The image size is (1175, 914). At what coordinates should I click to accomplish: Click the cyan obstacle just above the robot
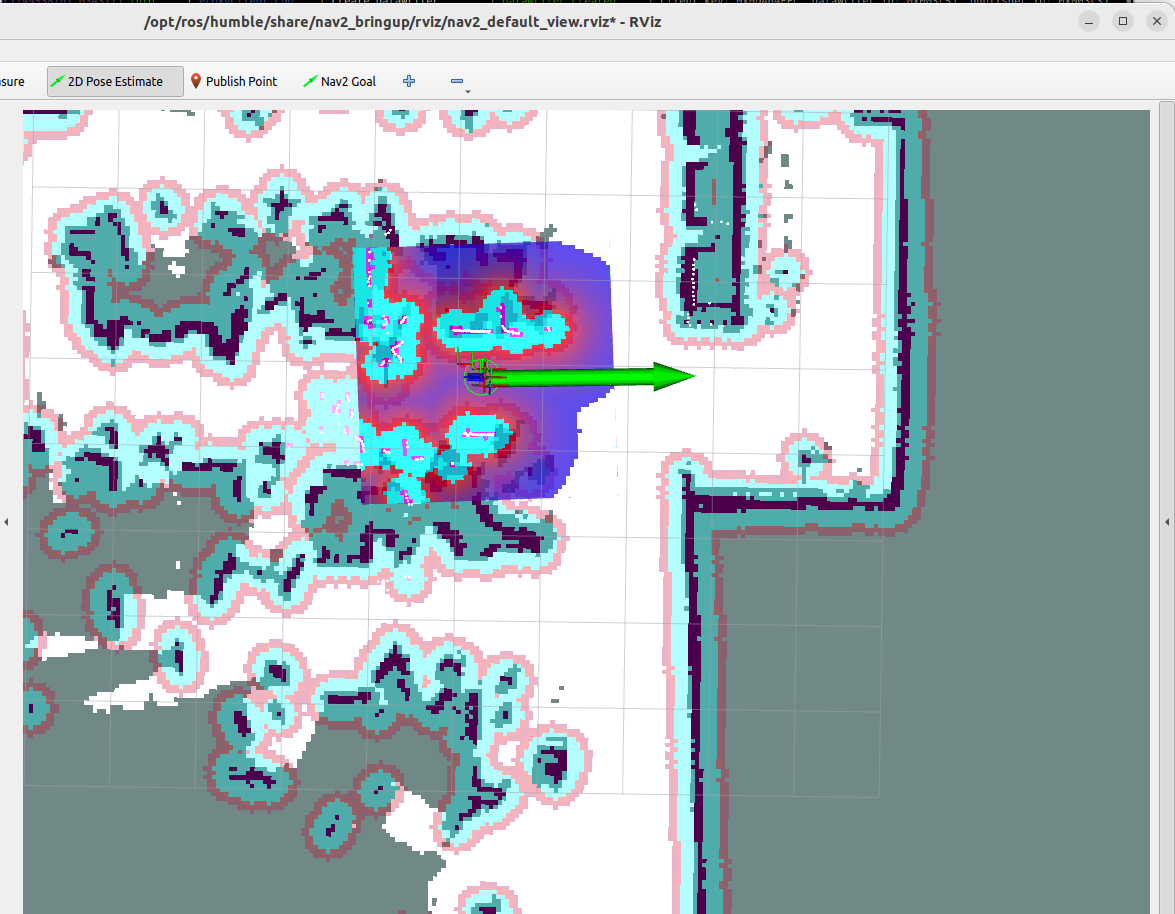coord(500,325)
